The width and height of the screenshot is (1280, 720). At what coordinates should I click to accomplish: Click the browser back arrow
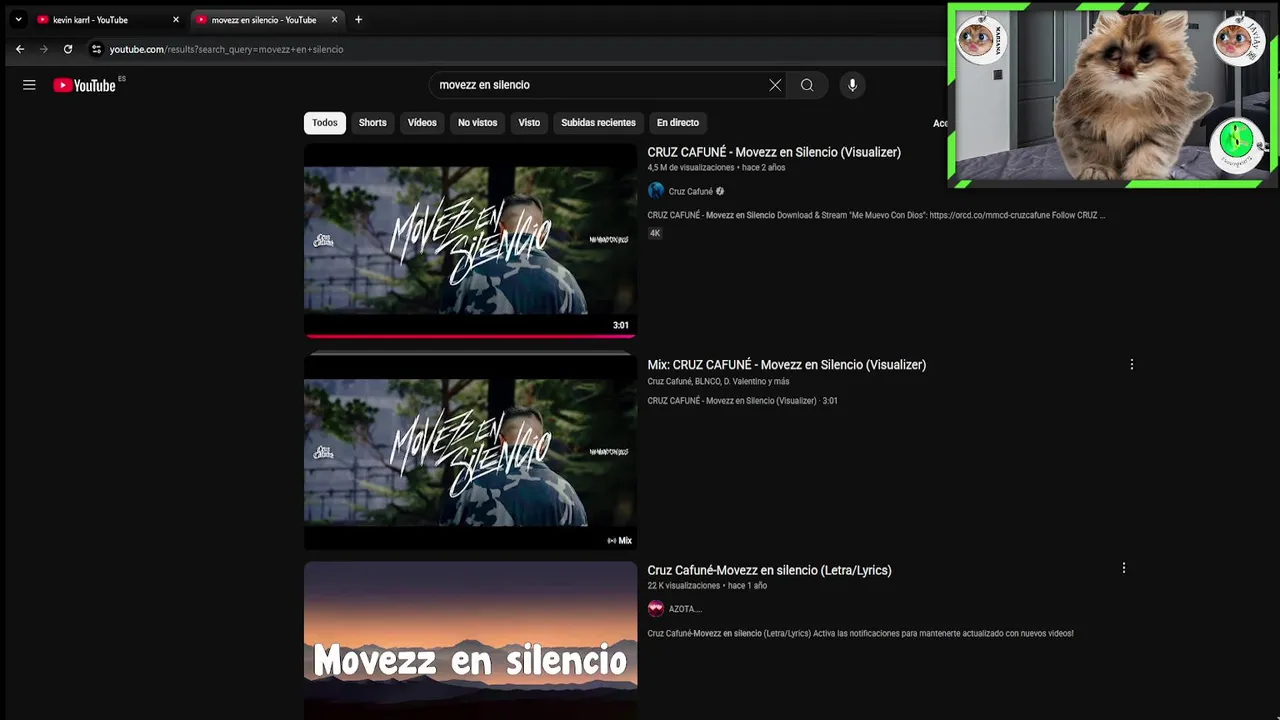click(x=19, y=49)
